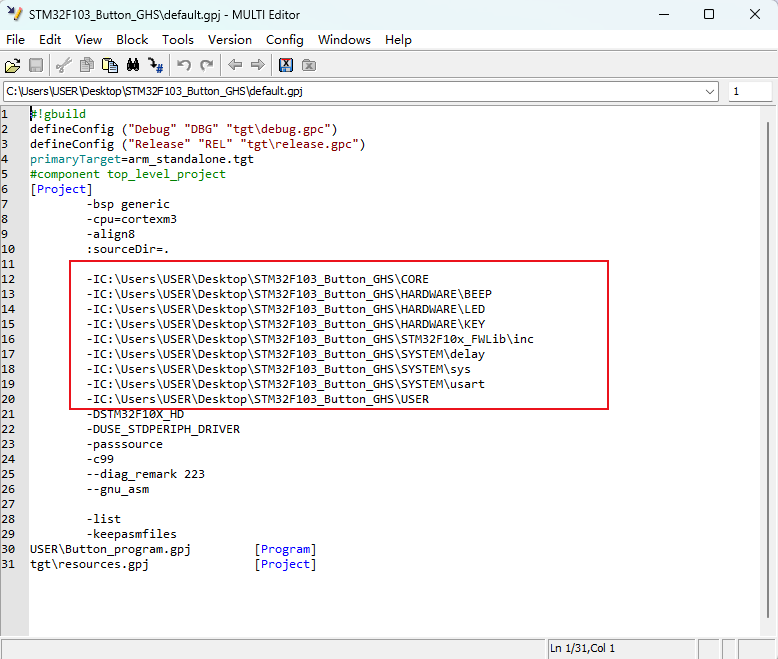Click the Paste clipboard icon
The width and height of the screenshot is (778, 659).
tap(110, 65)
